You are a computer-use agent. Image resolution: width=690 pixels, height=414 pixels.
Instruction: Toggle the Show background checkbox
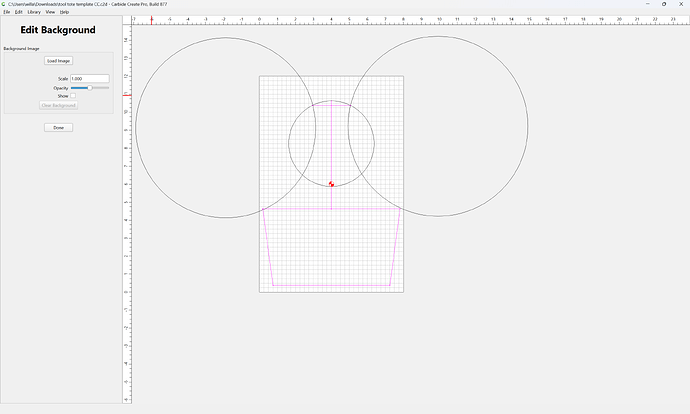coord(73,96)
